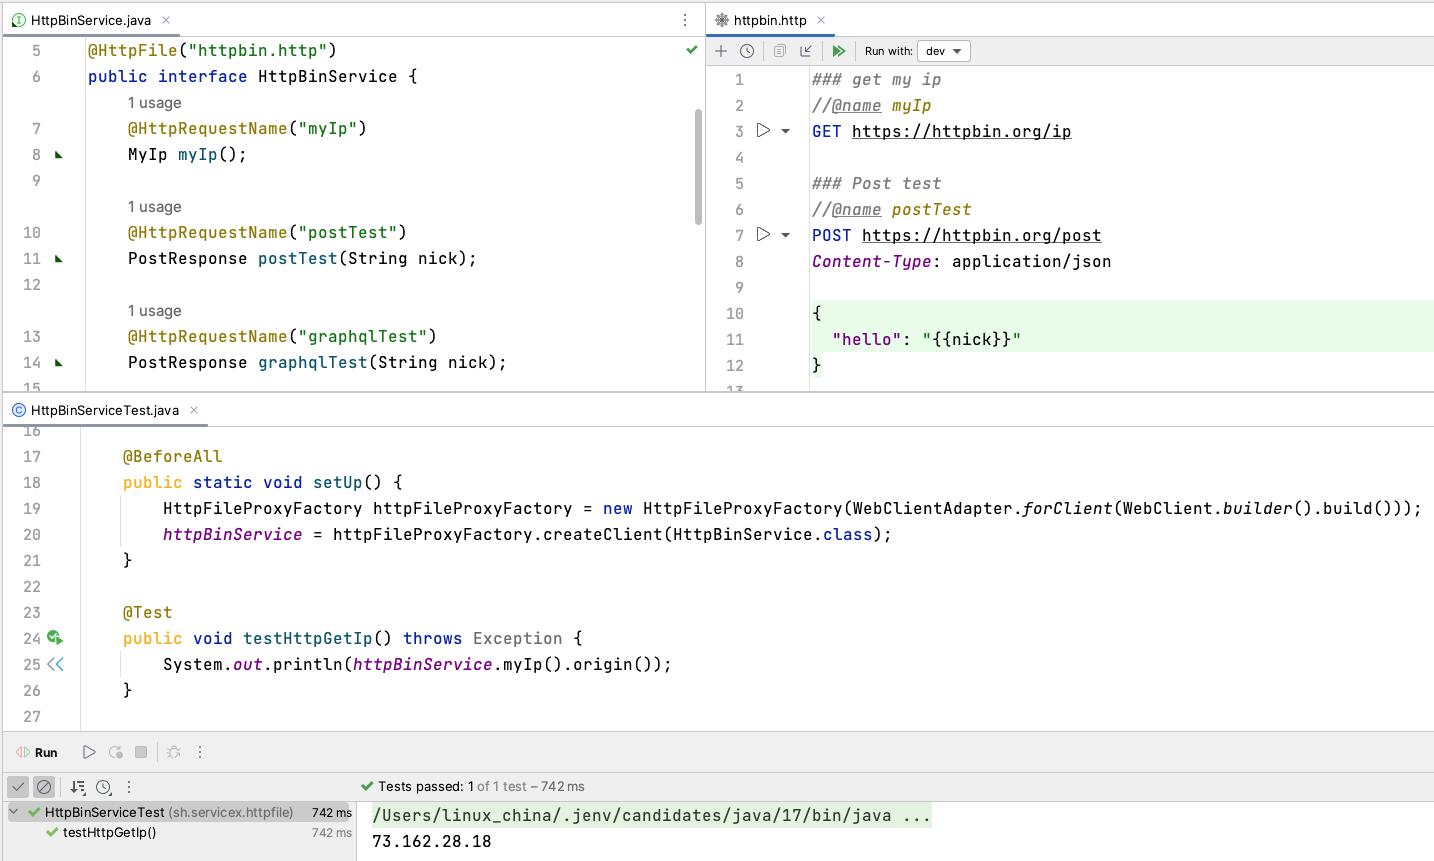Rerun the test via circular arrow icon
1434x861 pixels.
click(x=113, y=751)
